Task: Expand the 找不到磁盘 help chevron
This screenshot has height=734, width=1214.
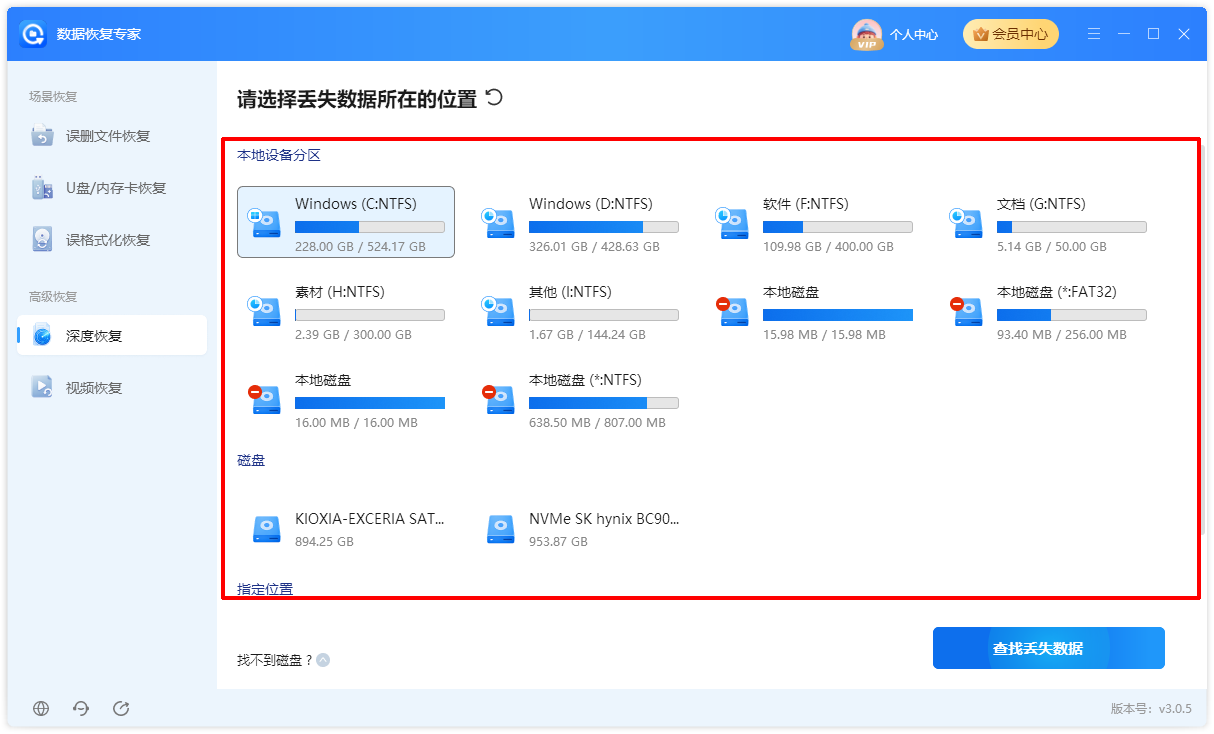Action: click(323, 660)
